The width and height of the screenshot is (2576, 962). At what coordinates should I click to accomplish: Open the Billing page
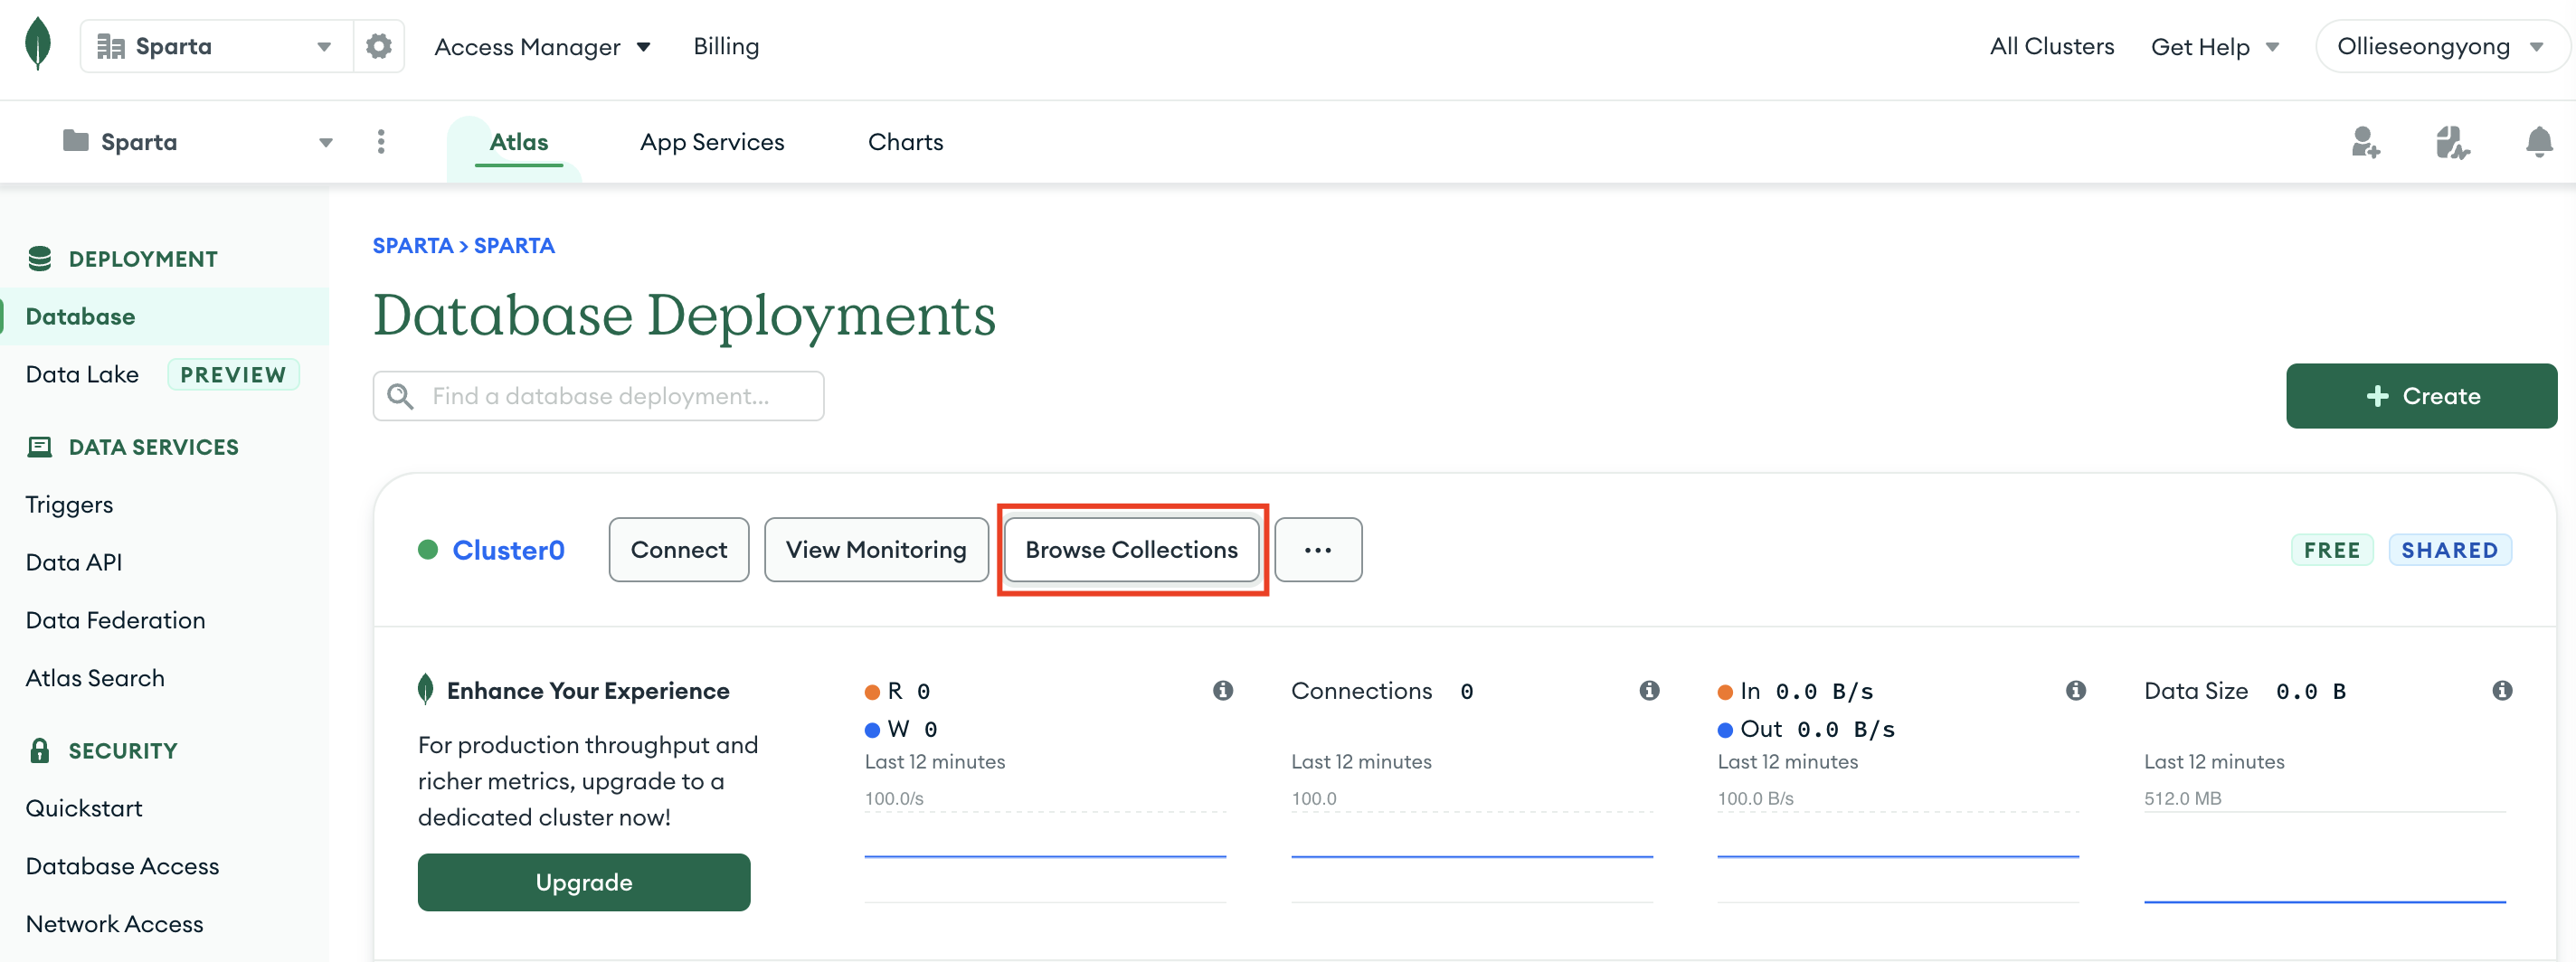[x=726, y=46]
